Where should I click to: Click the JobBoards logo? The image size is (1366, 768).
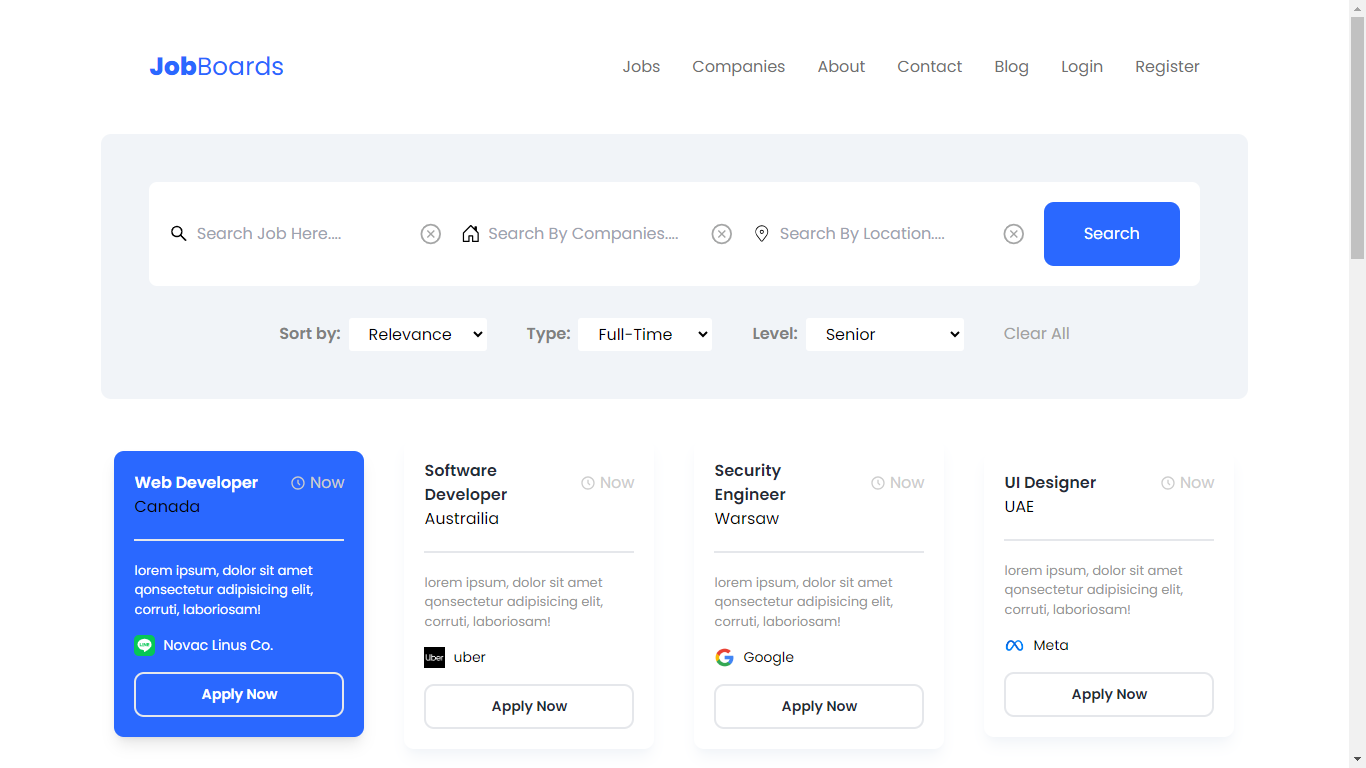click(217, 67)
